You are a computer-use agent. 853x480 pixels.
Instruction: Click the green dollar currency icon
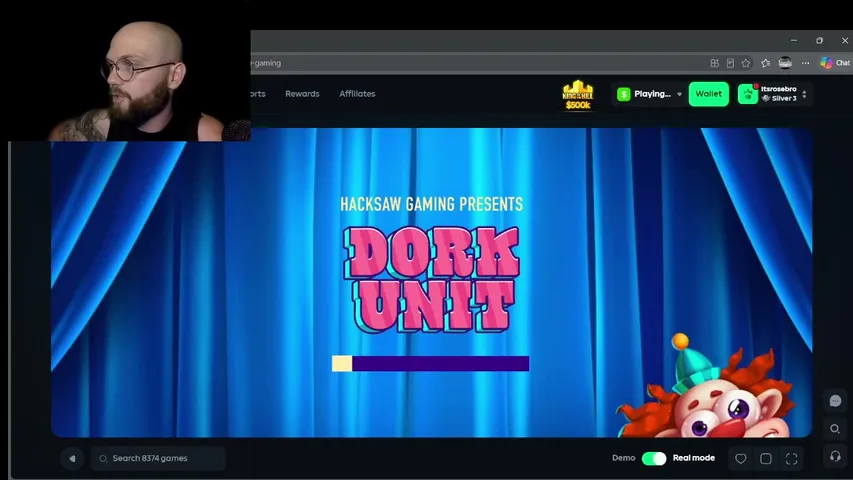click(623, 94)
